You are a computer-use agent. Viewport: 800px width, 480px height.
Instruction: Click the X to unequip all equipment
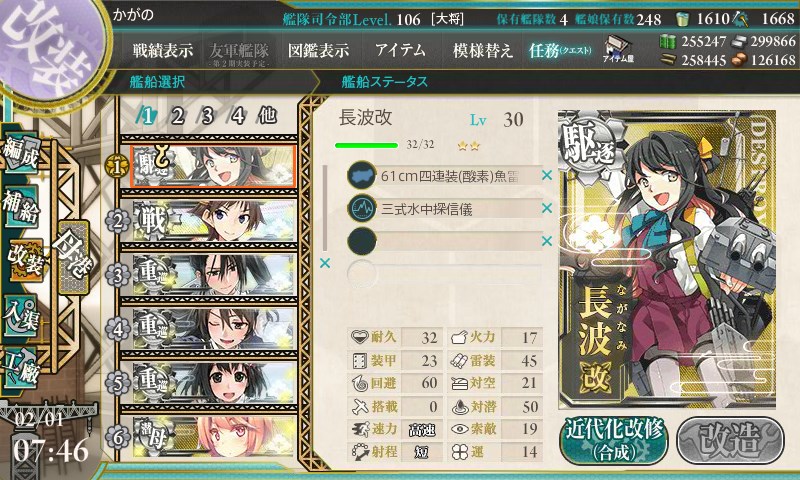324,263
